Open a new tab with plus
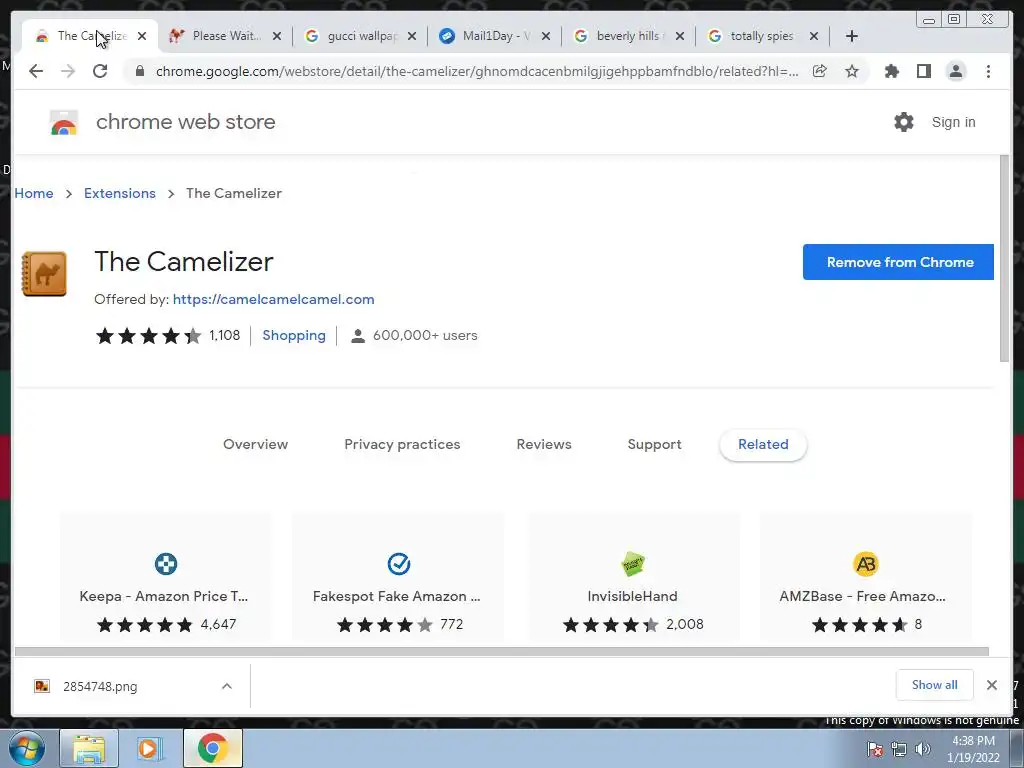The height and width of the screenshot is (768, 1024). point(852,36)
